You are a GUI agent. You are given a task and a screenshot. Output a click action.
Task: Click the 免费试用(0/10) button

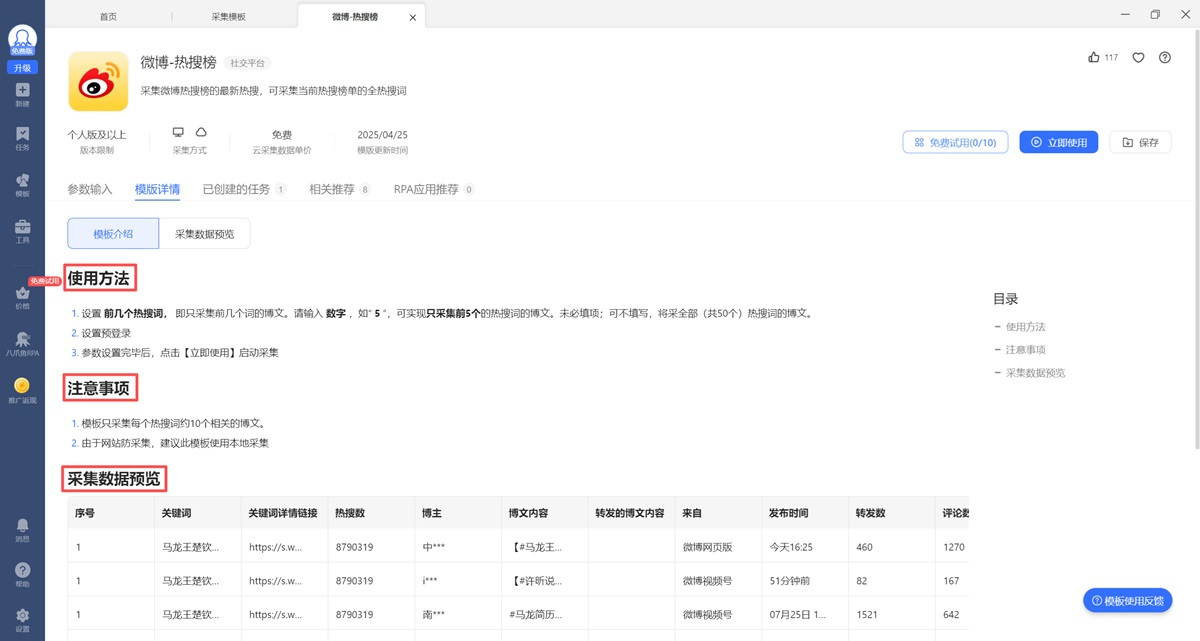(x=955, y=142)
